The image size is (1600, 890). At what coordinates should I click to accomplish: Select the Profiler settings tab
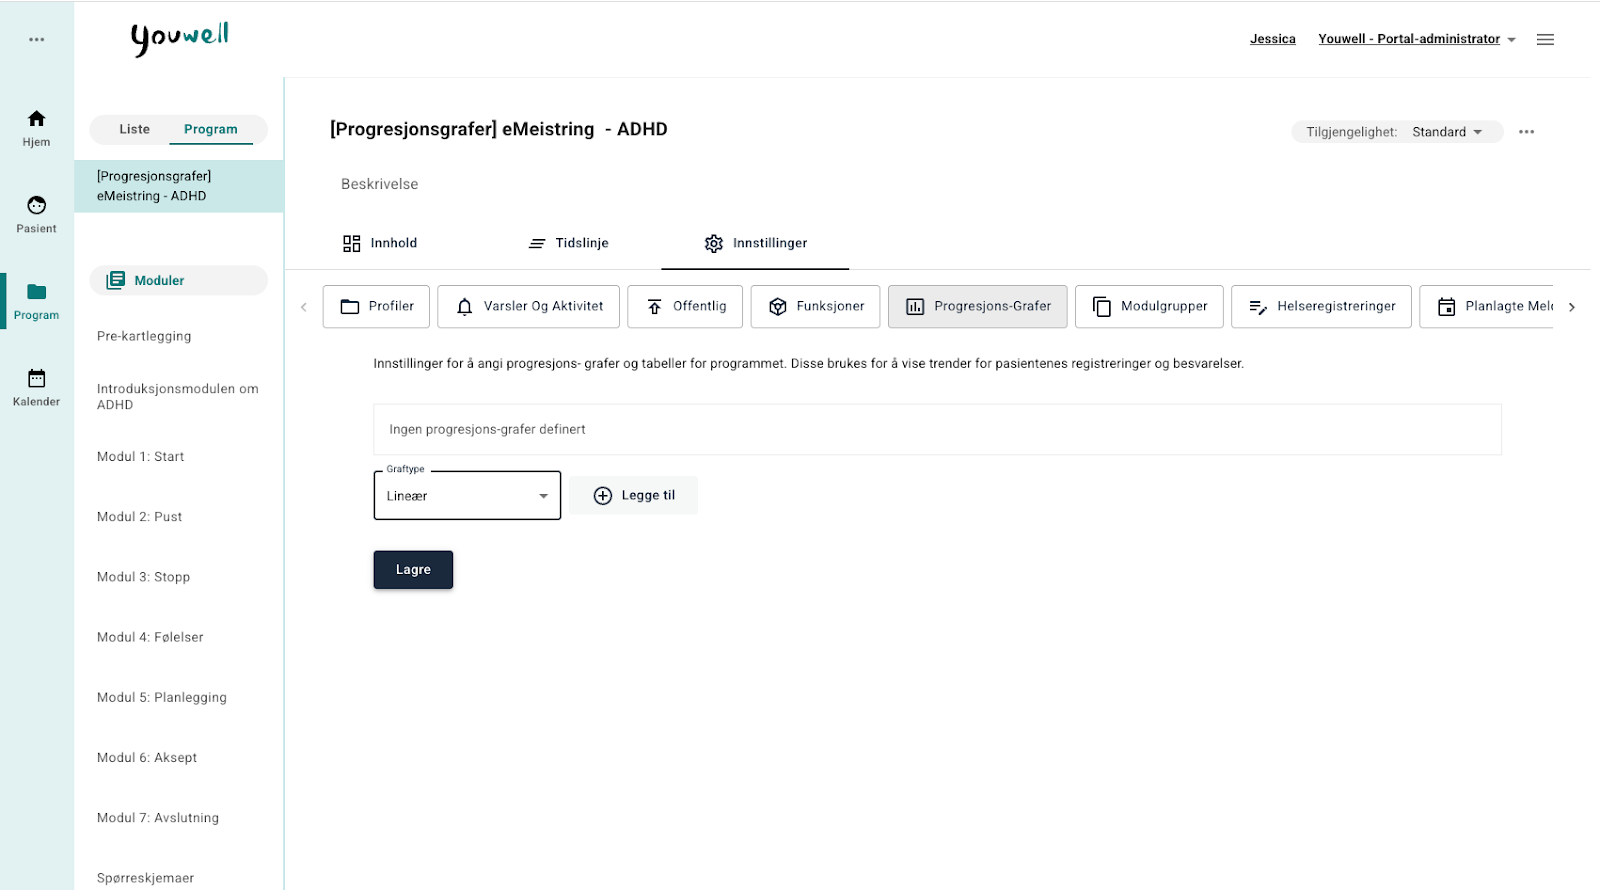coord(376,307)
